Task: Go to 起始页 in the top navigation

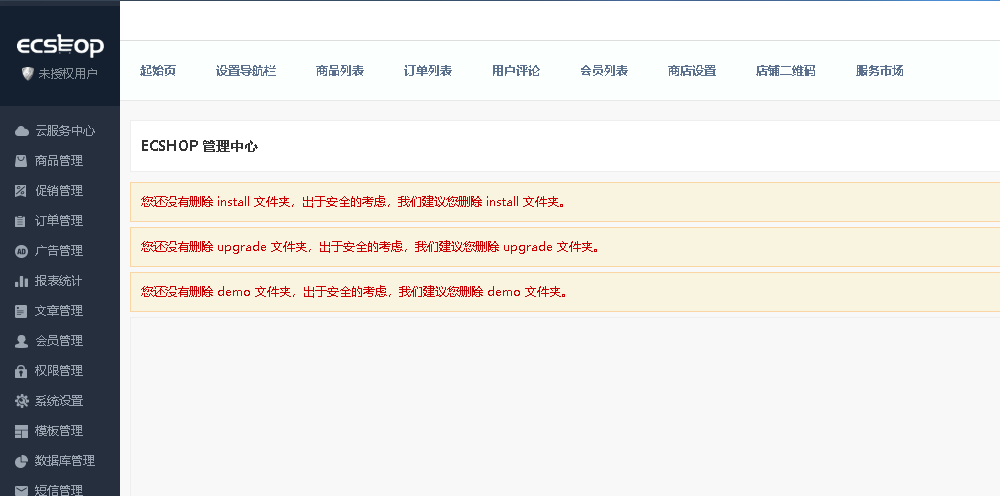Action: [158, 71]
